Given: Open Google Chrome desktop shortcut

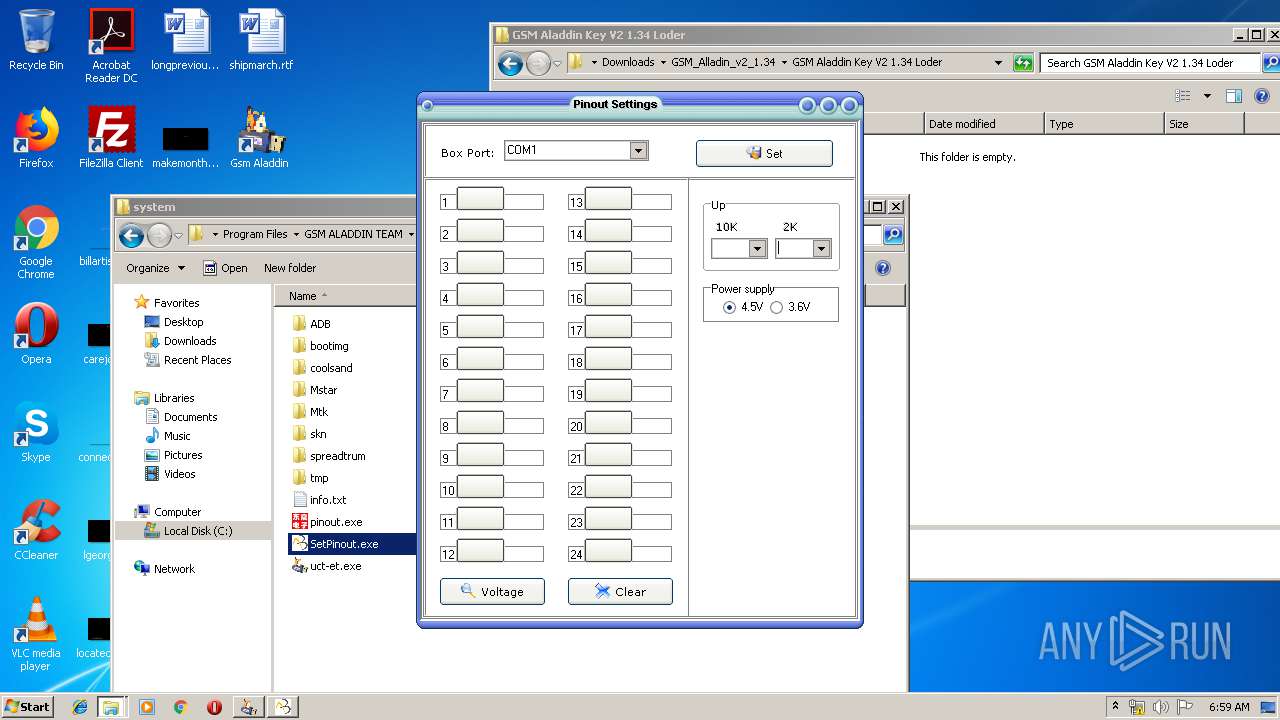Looking at the screenshot, I should coord(36,243).
